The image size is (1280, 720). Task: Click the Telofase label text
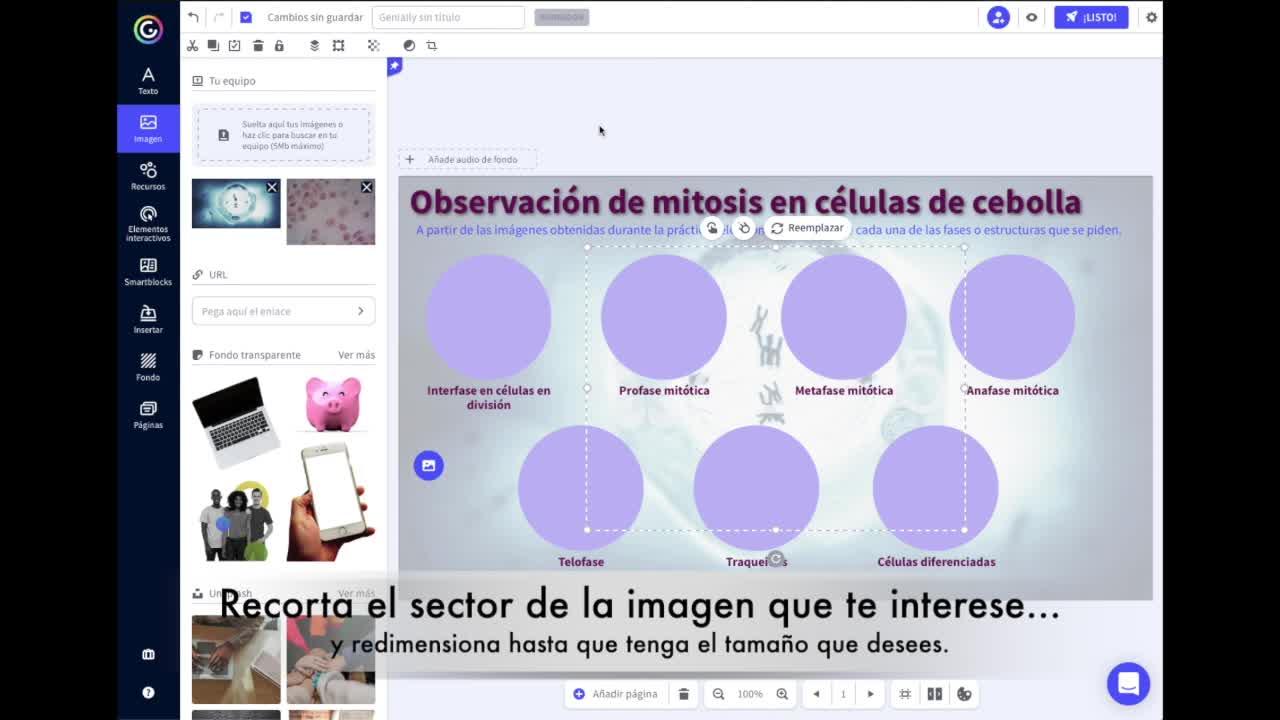coord(581,562)
